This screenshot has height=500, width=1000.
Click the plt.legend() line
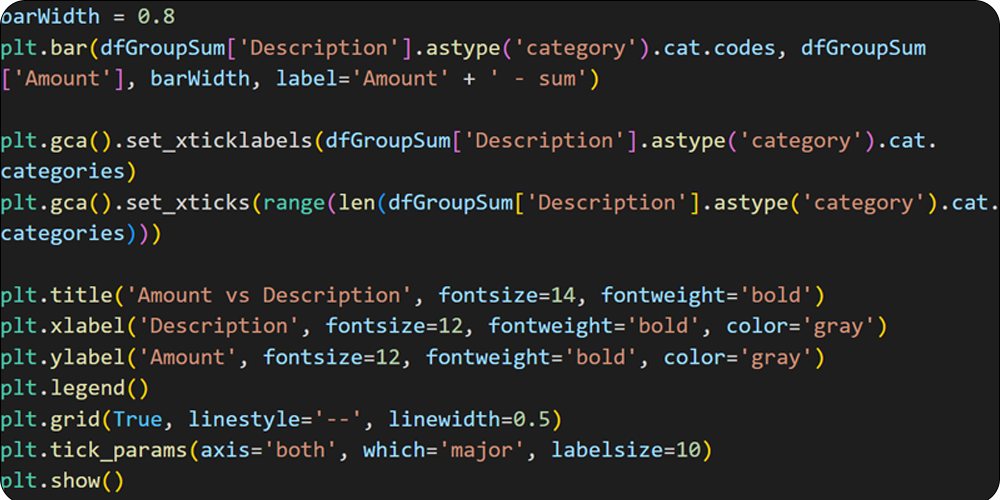[x=62, y=388]
